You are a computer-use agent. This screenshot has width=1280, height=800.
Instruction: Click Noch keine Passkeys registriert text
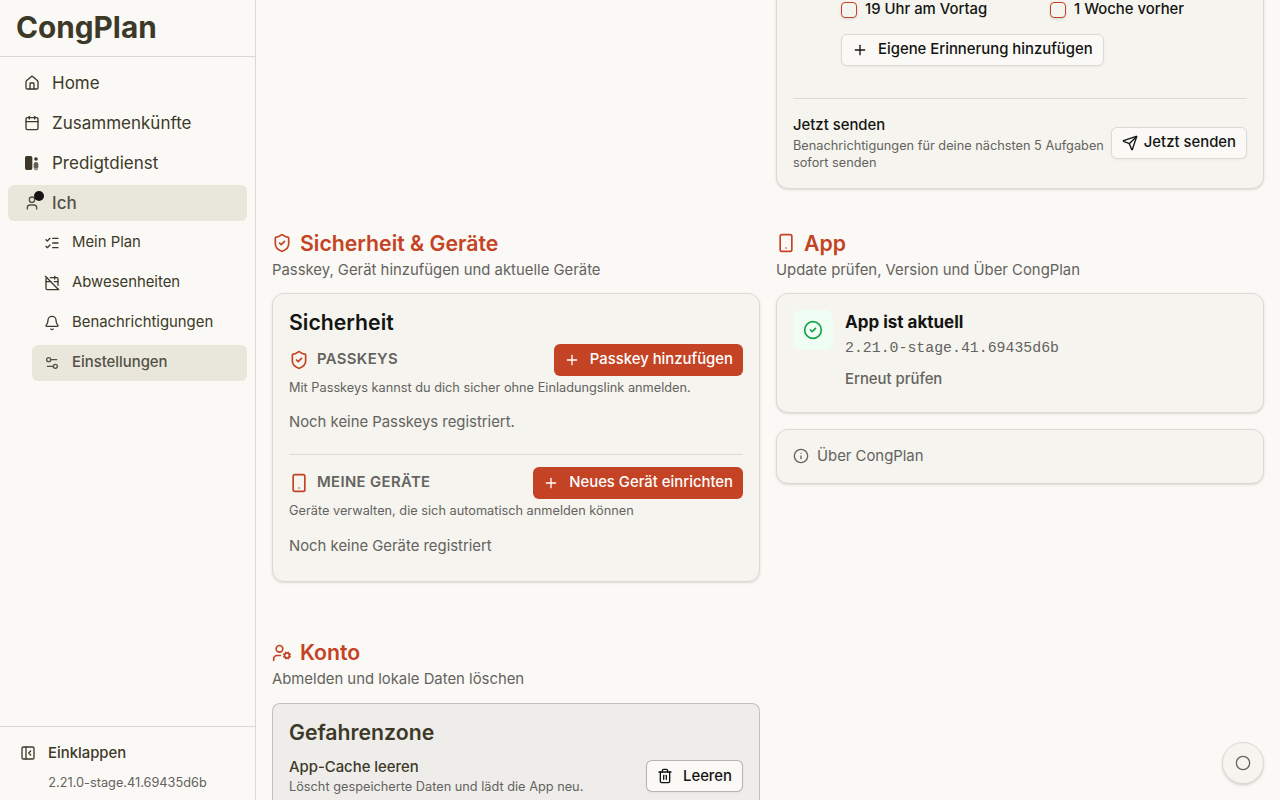(x=402, y=422)
